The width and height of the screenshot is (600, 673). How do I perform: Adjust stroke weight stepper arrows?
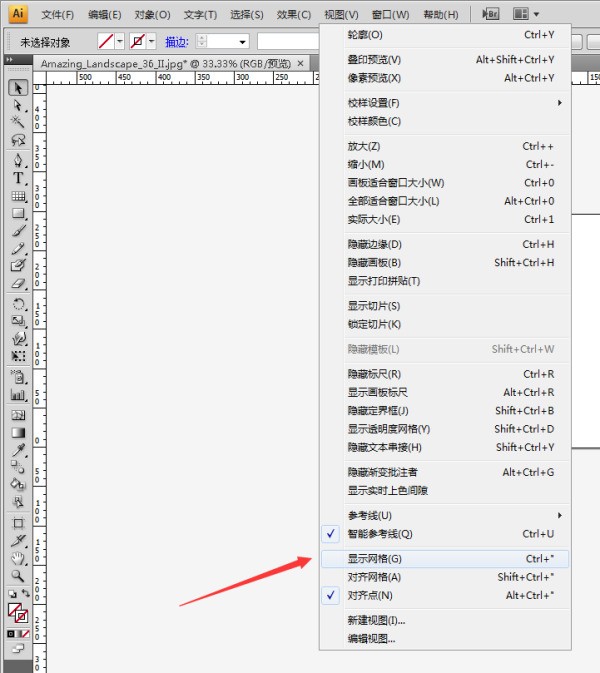[x=202, y=42]
